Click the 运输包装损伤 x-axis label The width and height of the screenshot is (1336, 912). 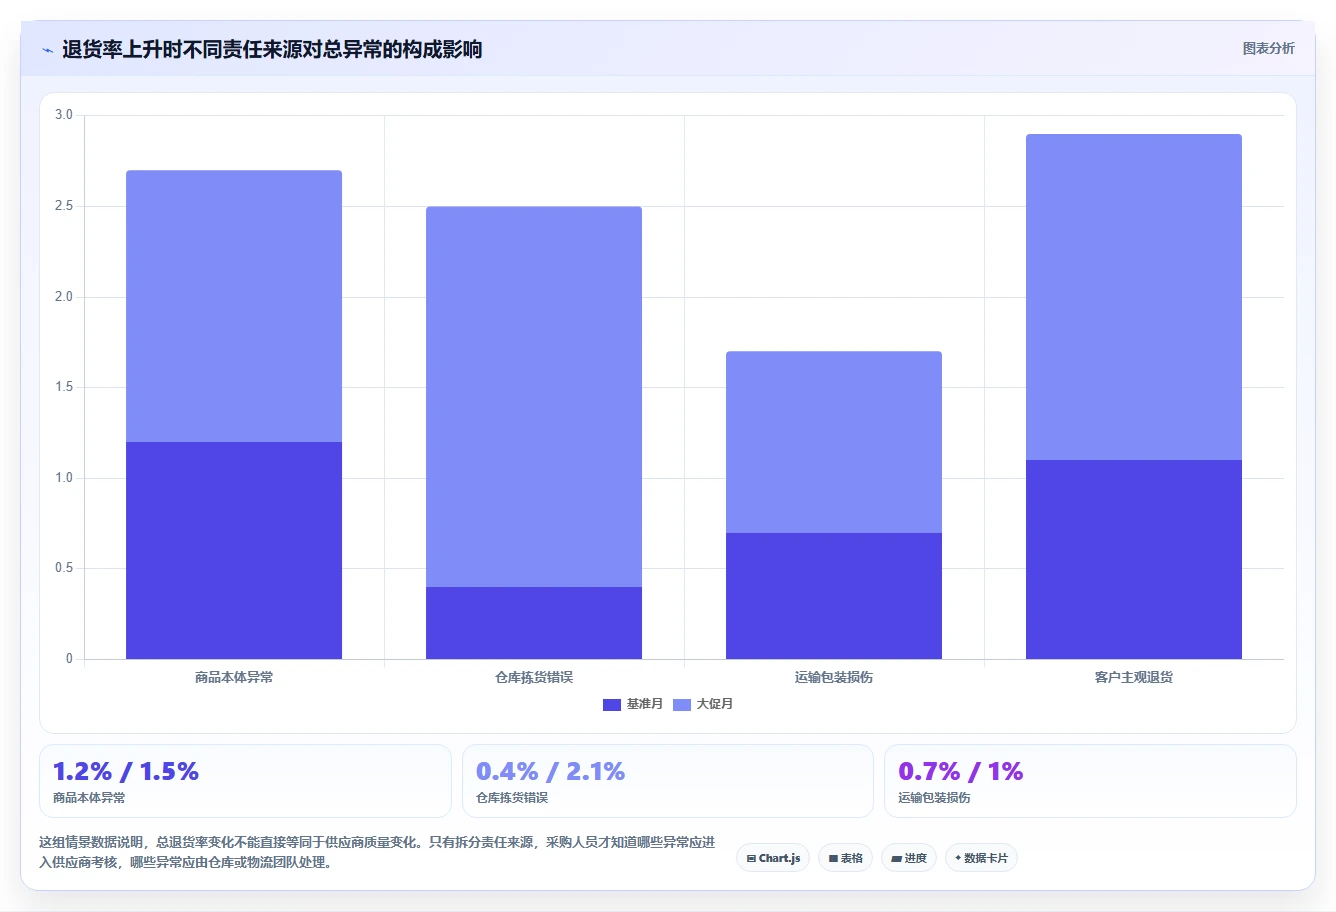pyautogui.click(x=834, y=677)
